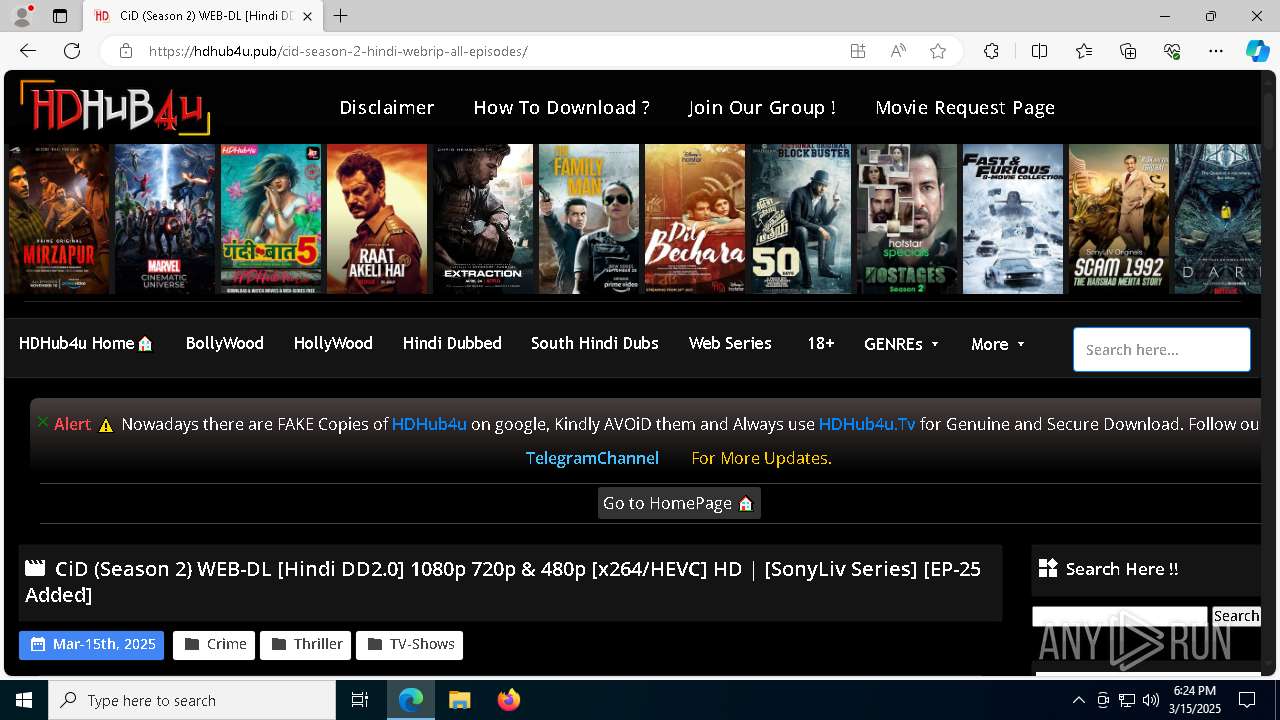Open the Scam 1992 poster
The image size is (1280, 720).
pyautogui.click(x=1119, y=219)
